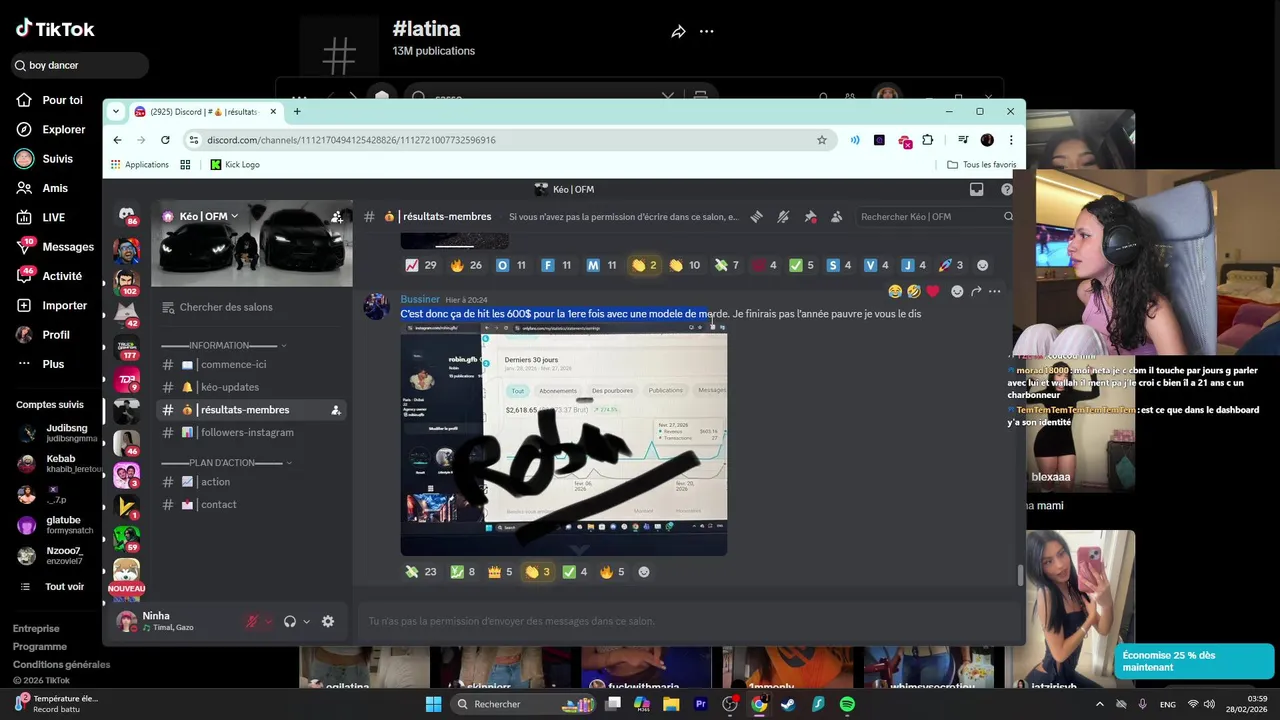
Task: Click invite icon beside résultats-membres channel
Action: pyautogui.click(x=336, y=410)
